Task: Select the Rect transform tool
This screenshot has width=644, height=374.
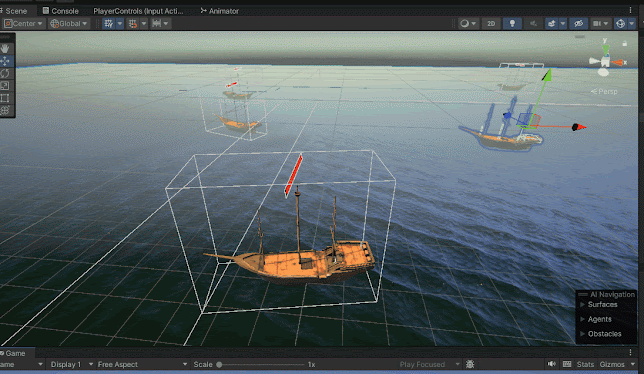Action: pos(5,98)
